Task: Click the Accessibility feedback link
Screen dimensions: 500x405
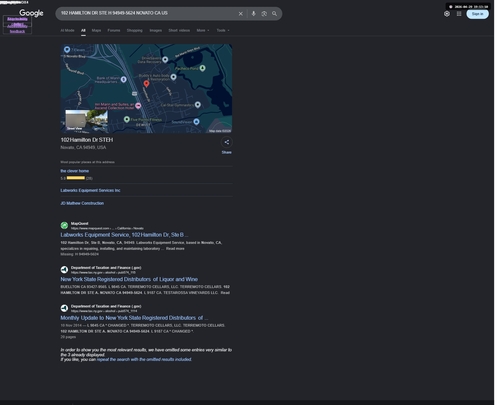Action: [x=17, y=29]
